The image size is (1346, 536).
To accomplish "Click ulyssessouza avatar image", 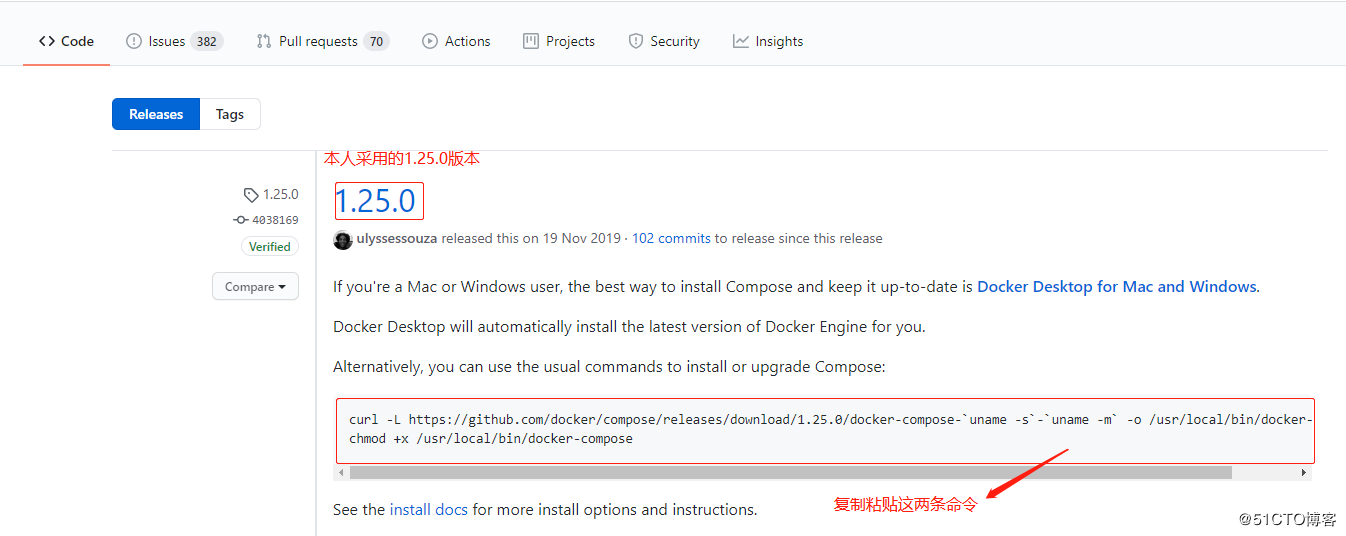I will coord(343,239).
